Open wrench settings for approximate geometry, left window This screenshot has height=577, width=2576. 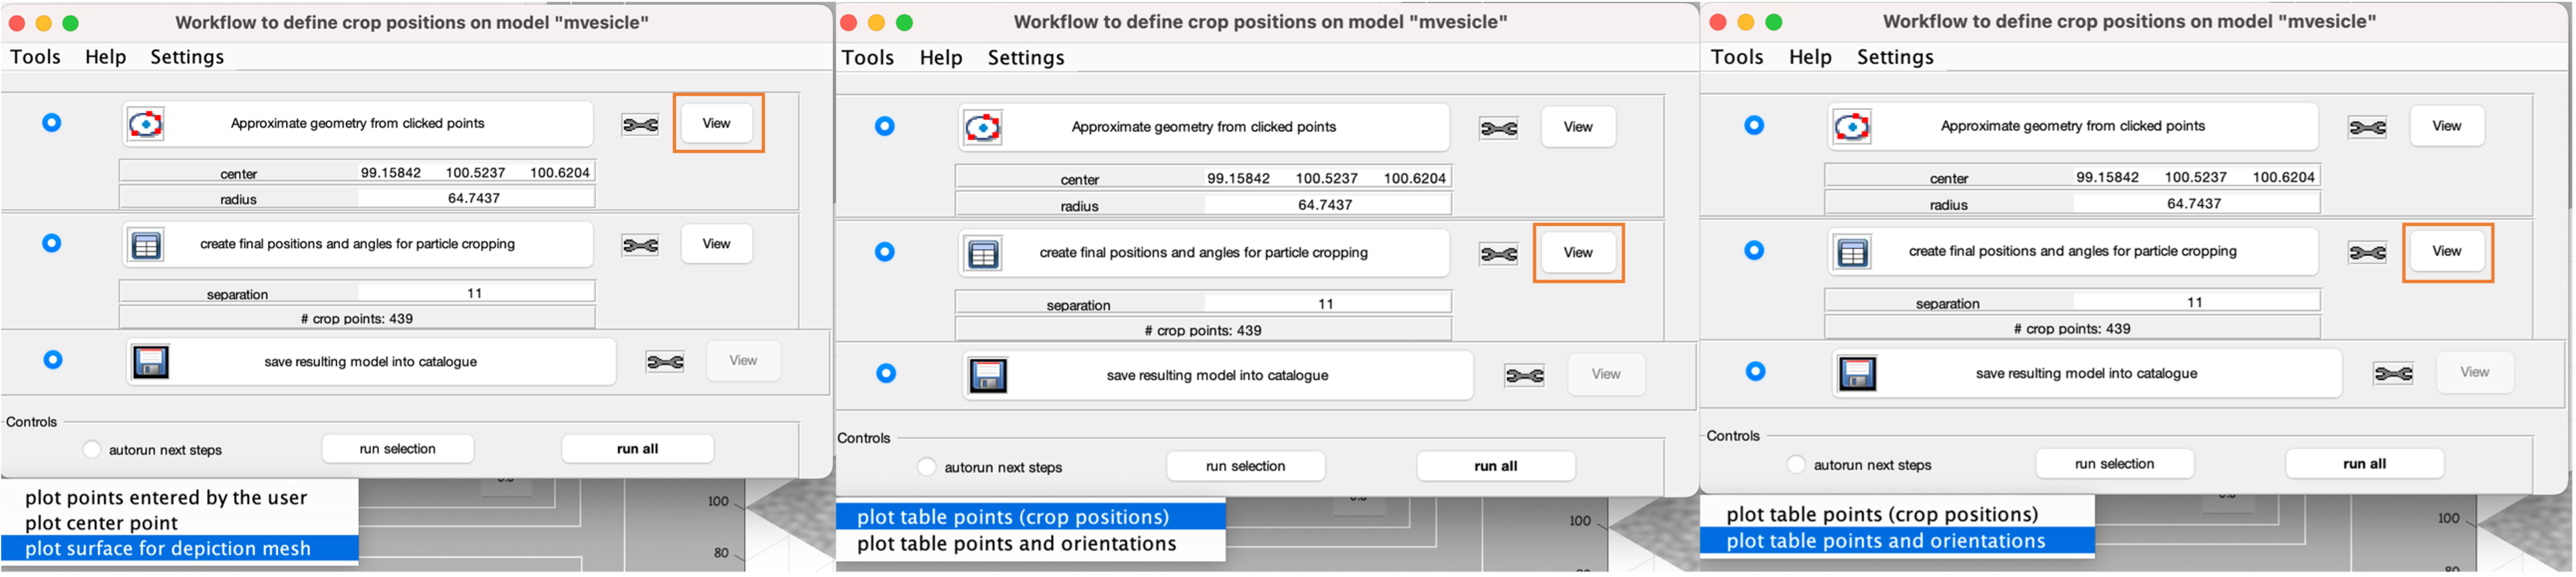(640, 125)
